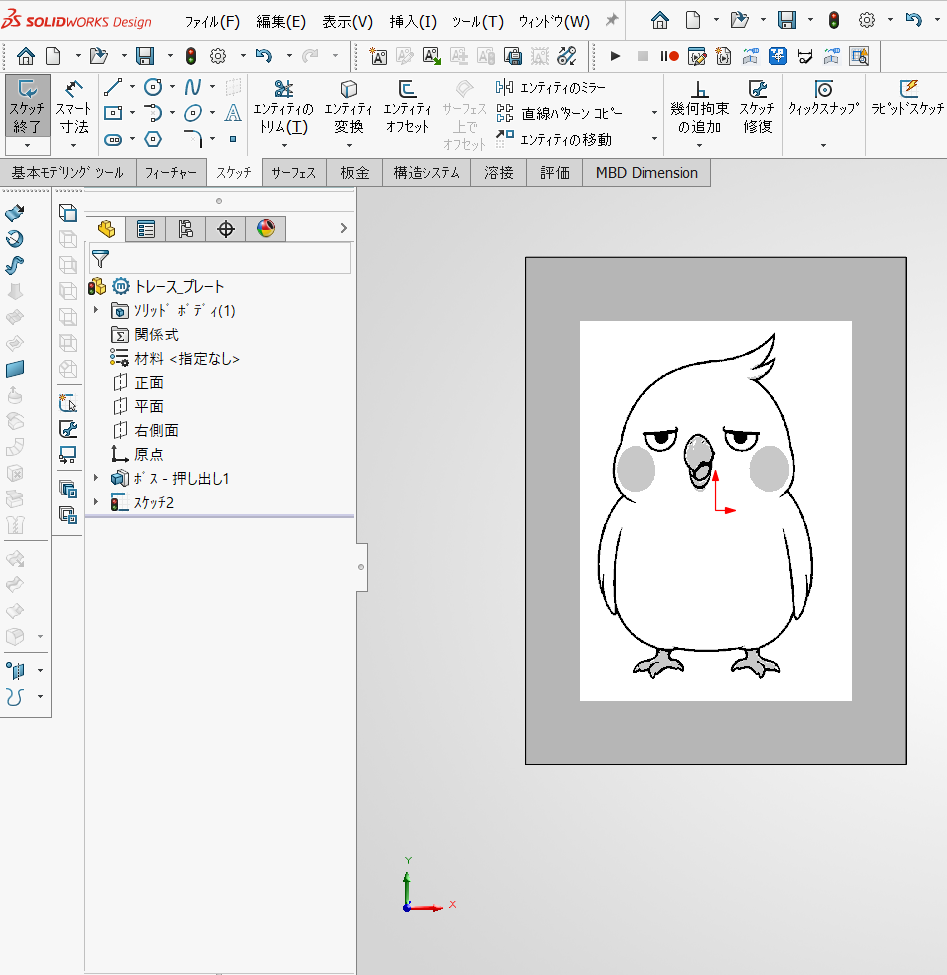Select the Ellipse sketch tool
The width and height of the screenshot is (947, 975).
tap(193, 113)
